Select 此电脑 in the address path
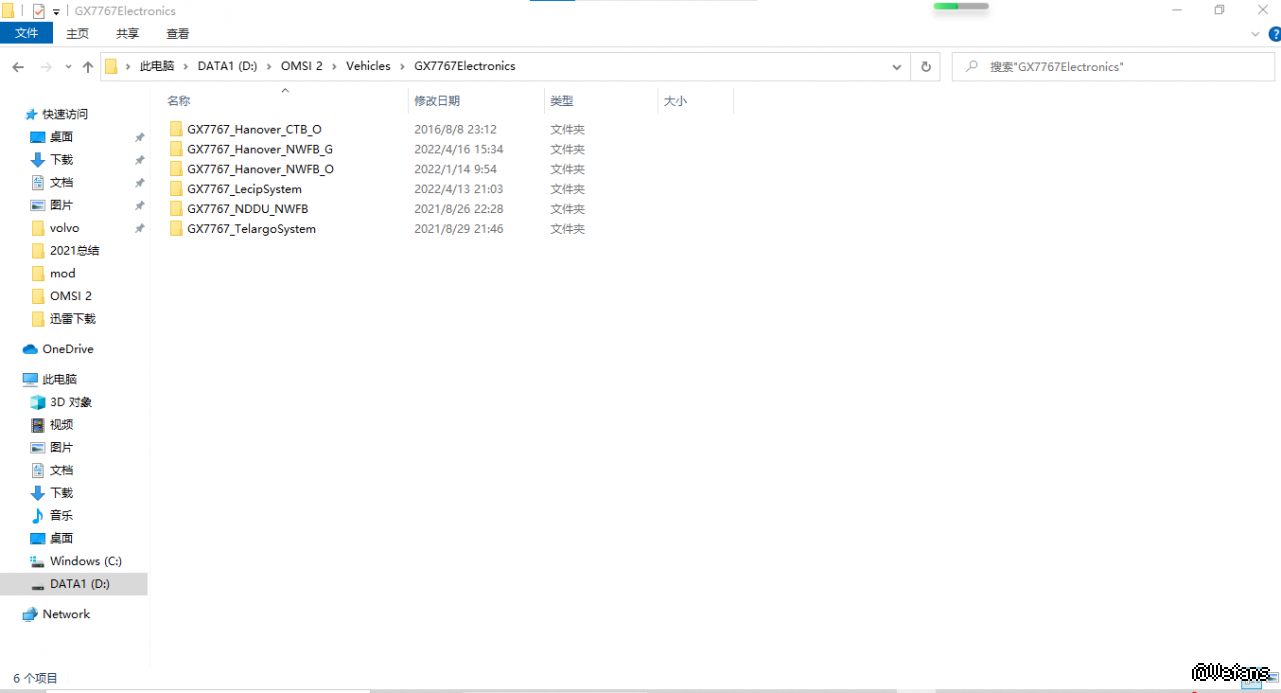Screen dimensions: 1281x693 [157, 66]
